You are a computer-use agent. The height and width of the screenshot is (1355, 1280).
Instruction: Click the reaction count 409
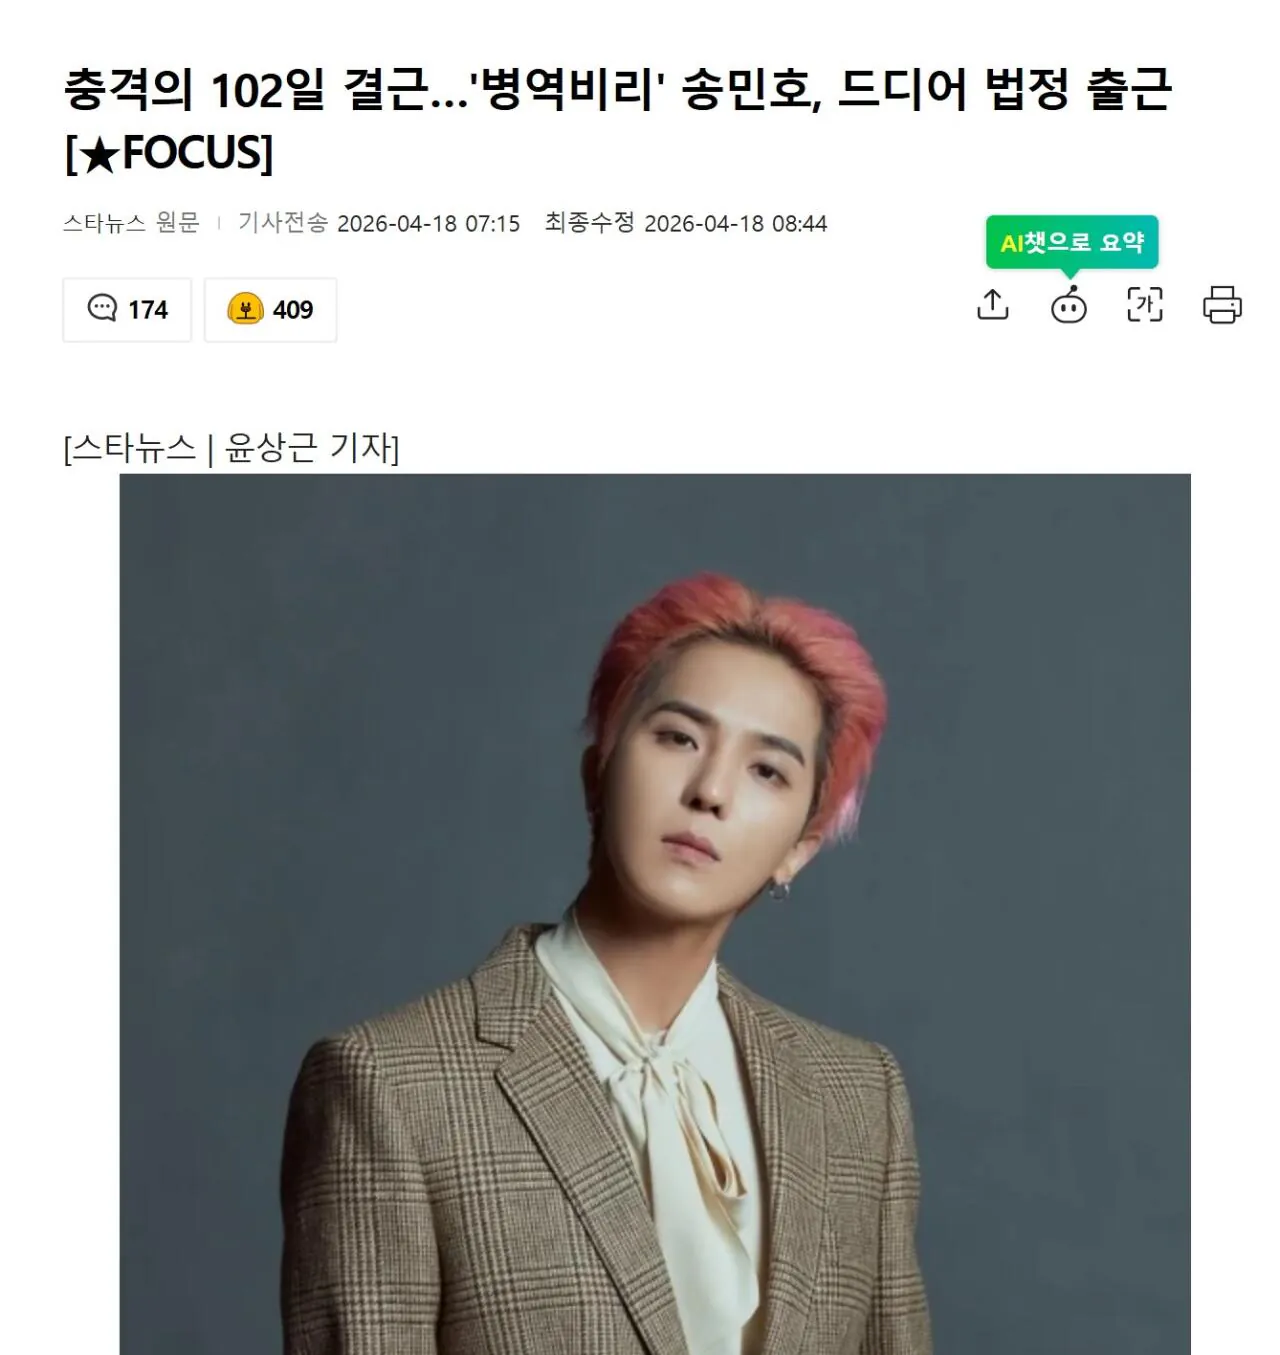[x=293, y=310]
